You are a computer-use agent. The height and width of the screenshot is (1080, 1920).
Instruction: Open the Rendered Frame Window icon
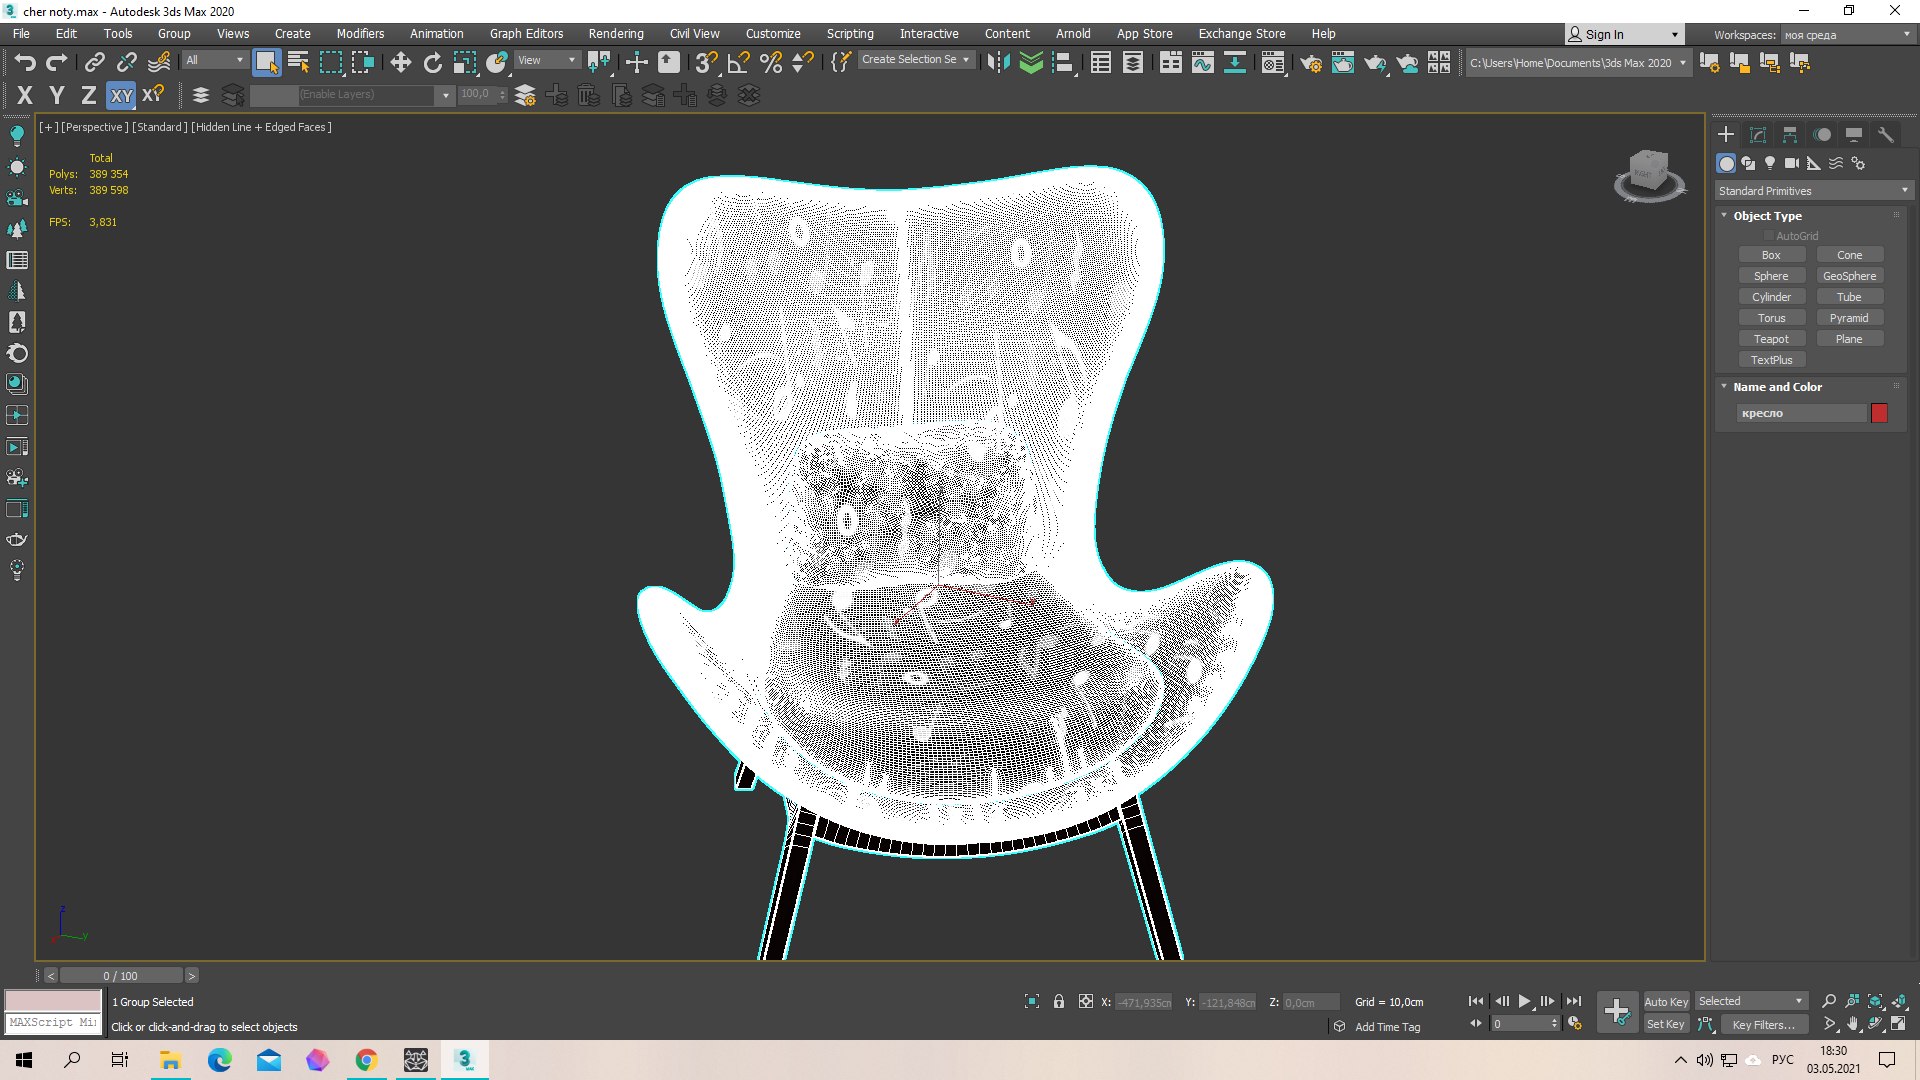coord(1342,63)
